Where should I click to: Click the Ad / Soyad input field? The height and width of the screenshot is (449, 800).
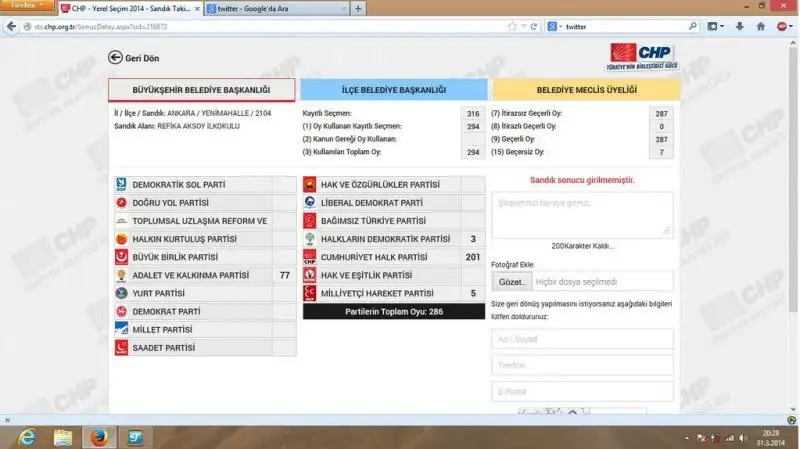pos(582,339)
